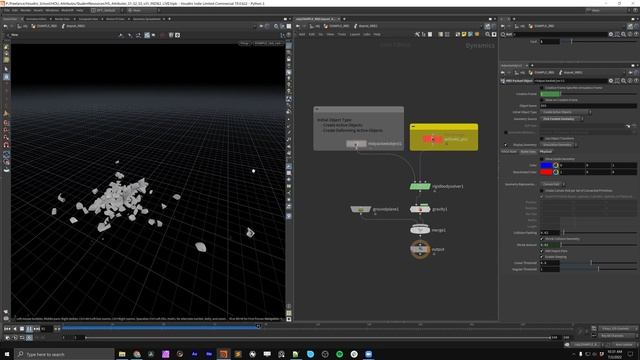640x360 pixels.
Task: Open Initial Object Type dropdown
Action: point(566,112)
